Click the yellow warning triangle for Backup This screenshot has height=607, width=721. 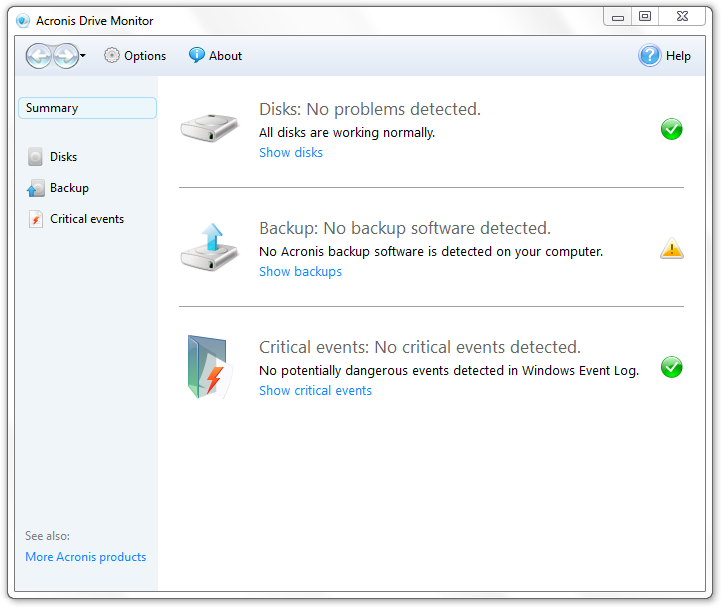(x=672, y=248)
